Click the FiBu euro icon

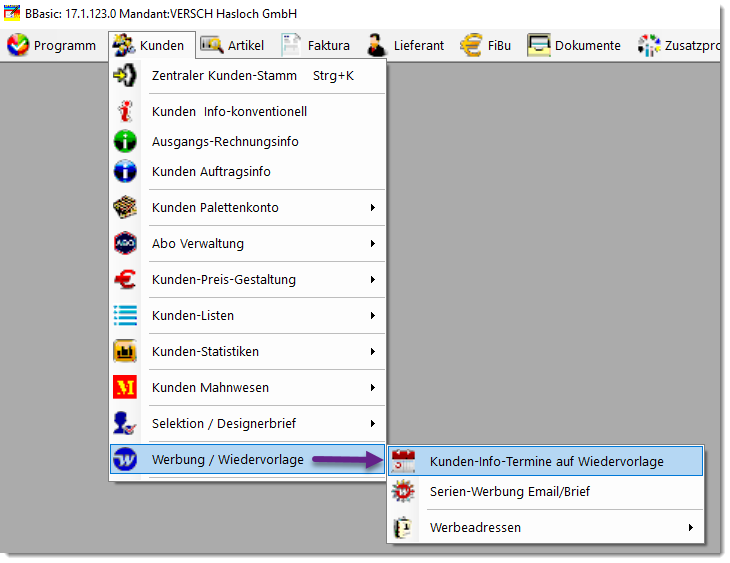pyautogui.click(x=471, y=45)
